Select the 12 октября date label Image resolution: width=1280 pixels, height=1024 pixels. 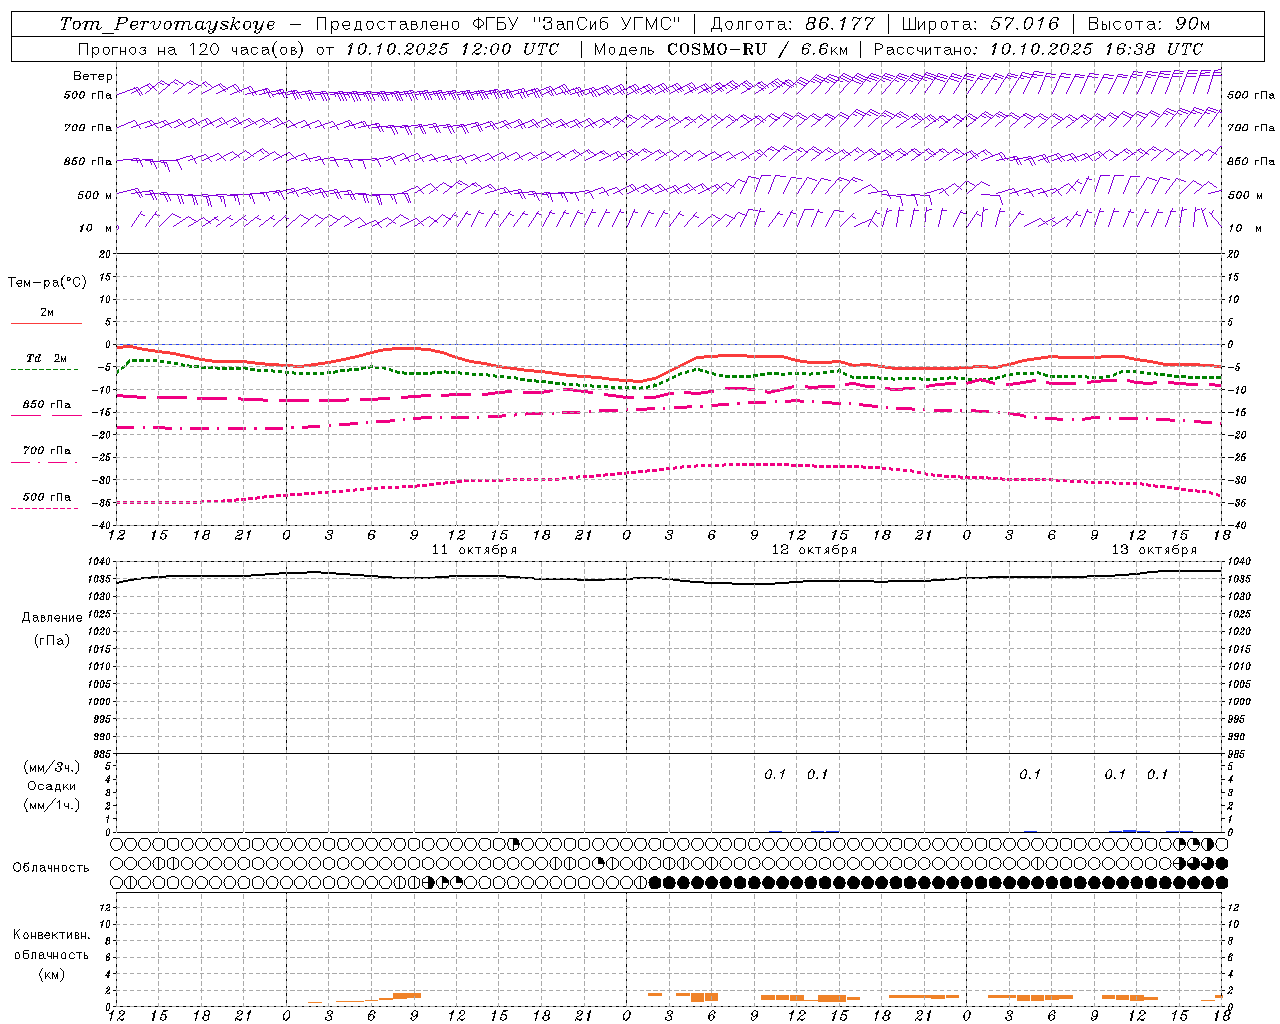coord(814,550)
